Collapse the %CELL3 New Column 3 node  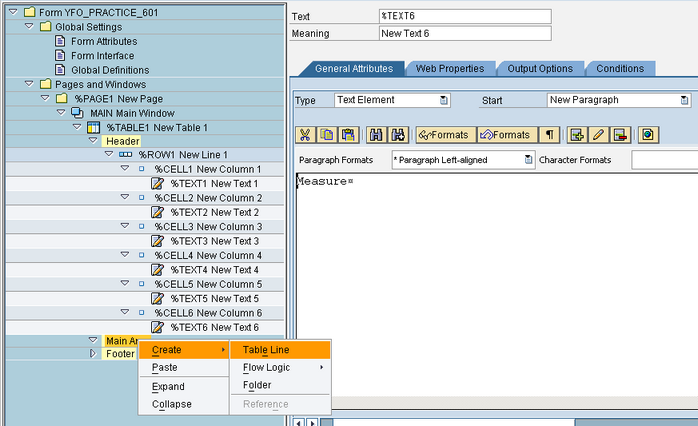[x=125, y=226]
